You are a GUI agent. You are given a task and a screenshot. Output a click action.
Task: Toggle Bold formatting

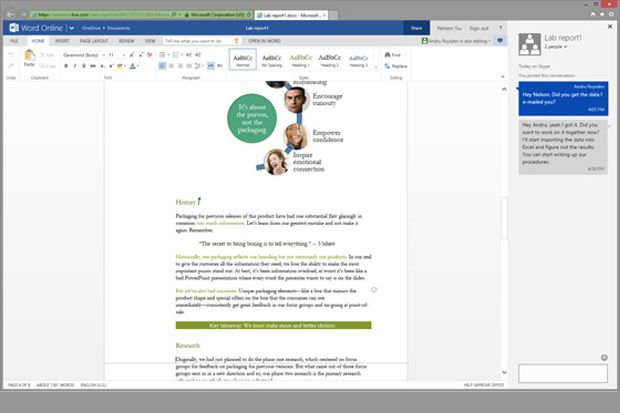click(x=66, y=66)
